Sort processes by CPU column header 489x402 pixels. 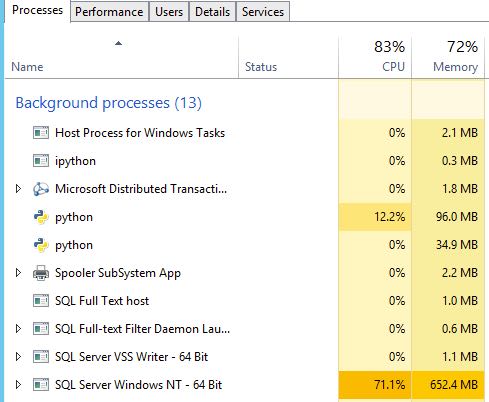tap(375, 57)
